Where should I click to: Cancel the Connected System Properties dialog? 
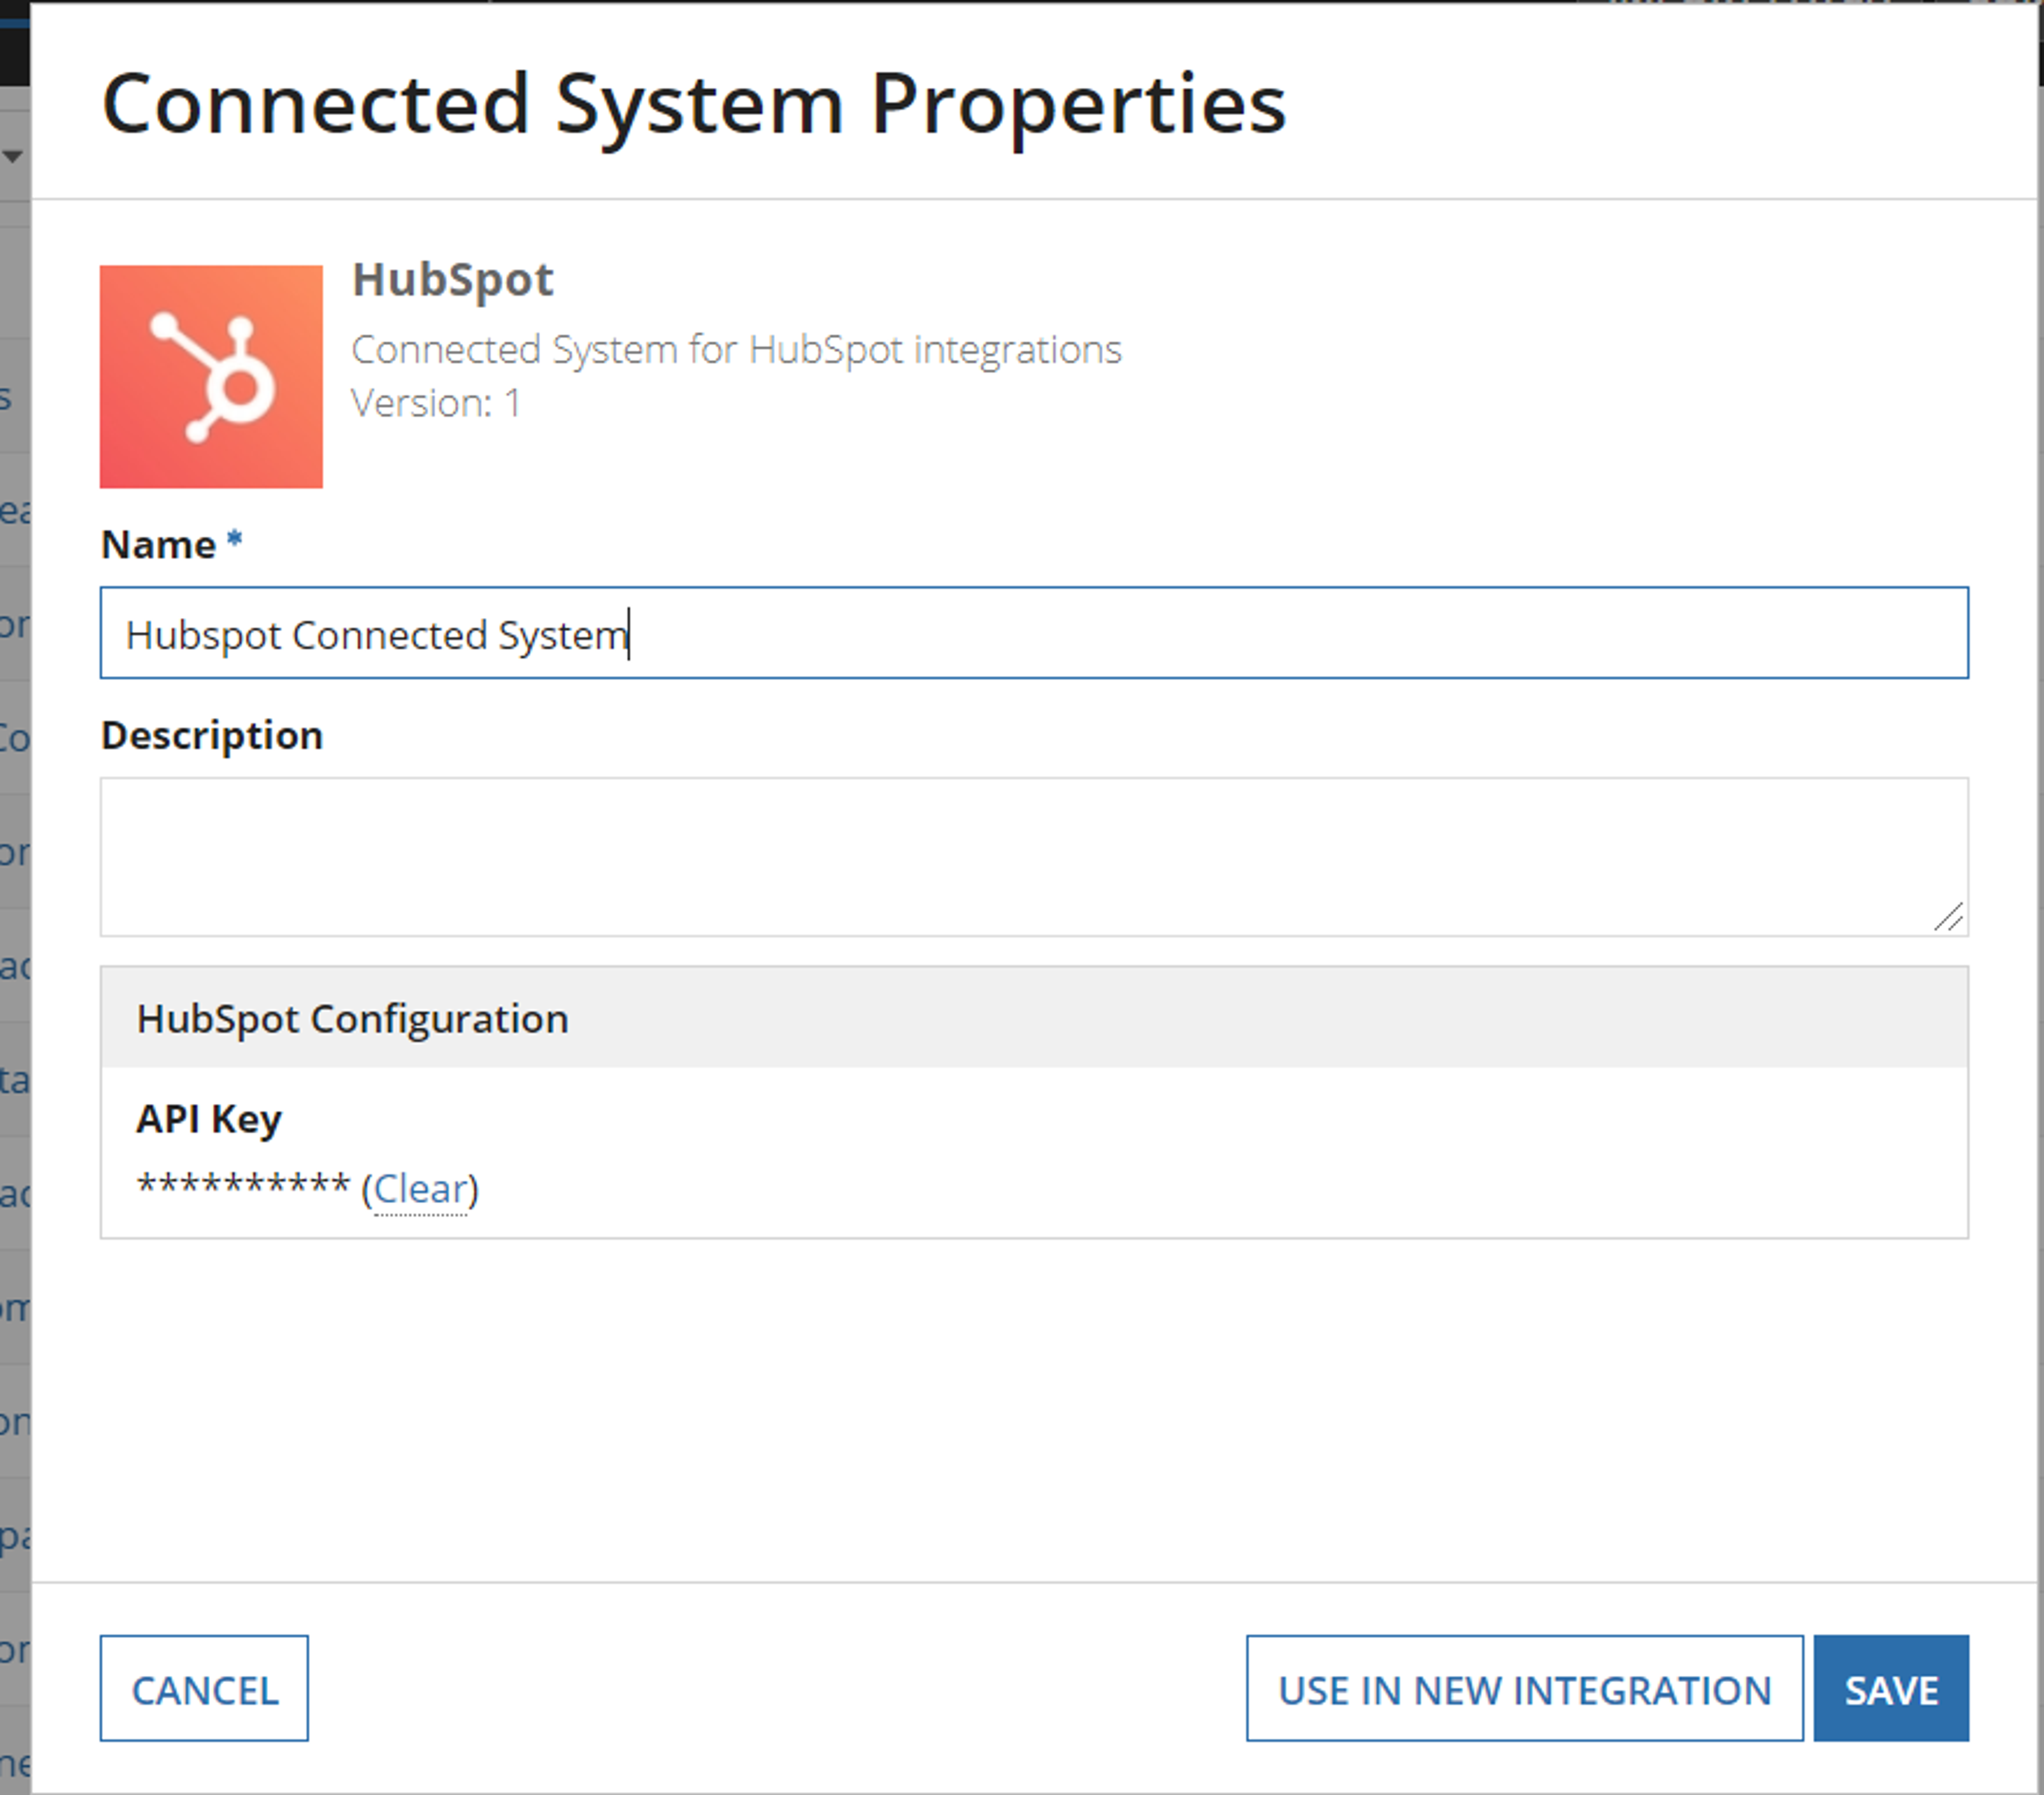(x=204, y=1689)
